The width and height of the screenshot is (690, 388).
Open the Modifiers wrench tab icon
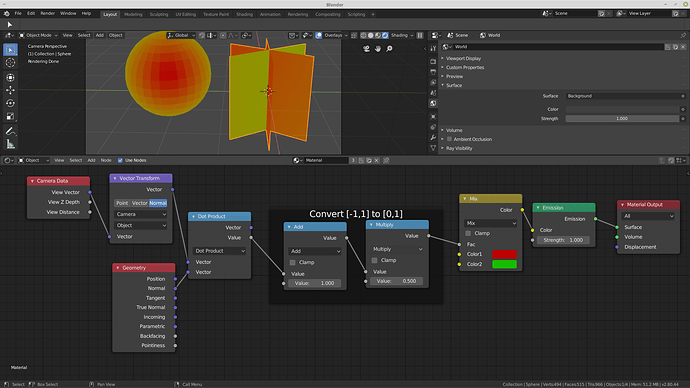click(433, 138)
